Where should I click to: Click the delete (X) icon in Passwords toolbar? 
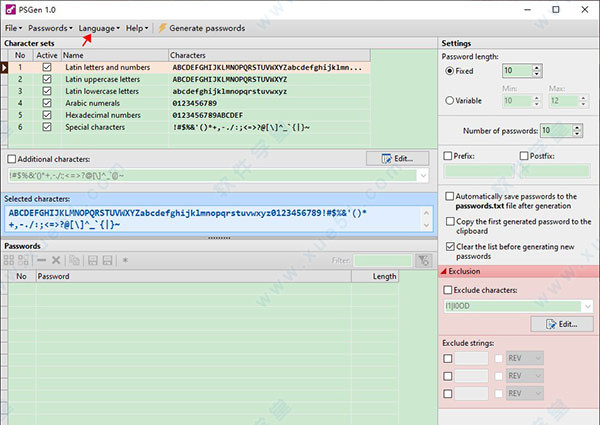coord(57,260)
